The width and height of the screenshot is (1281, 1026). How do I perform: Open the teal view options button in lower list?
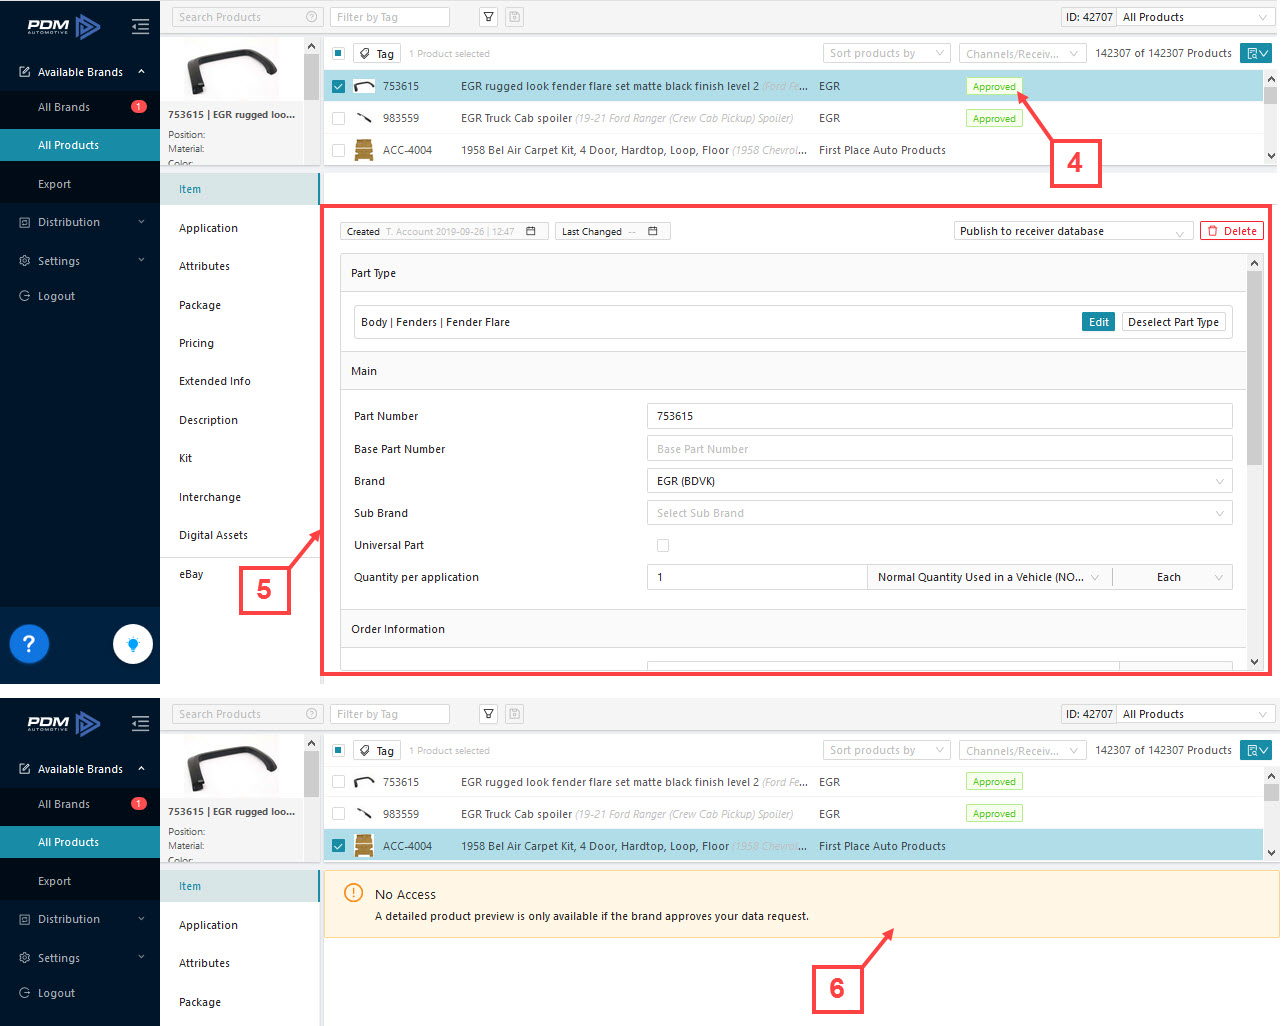pyautogui.click(x=1256, y=750)
